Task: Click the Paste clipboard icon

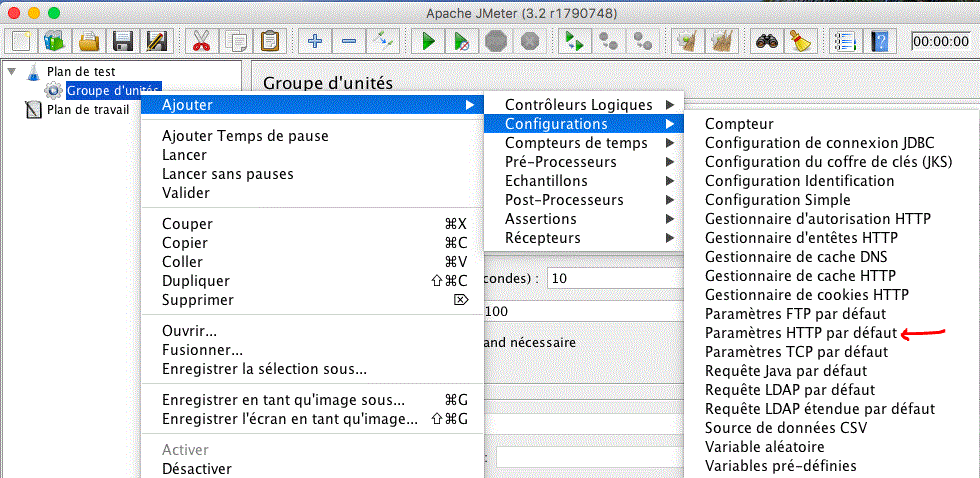Action: [x=269, y=42]
